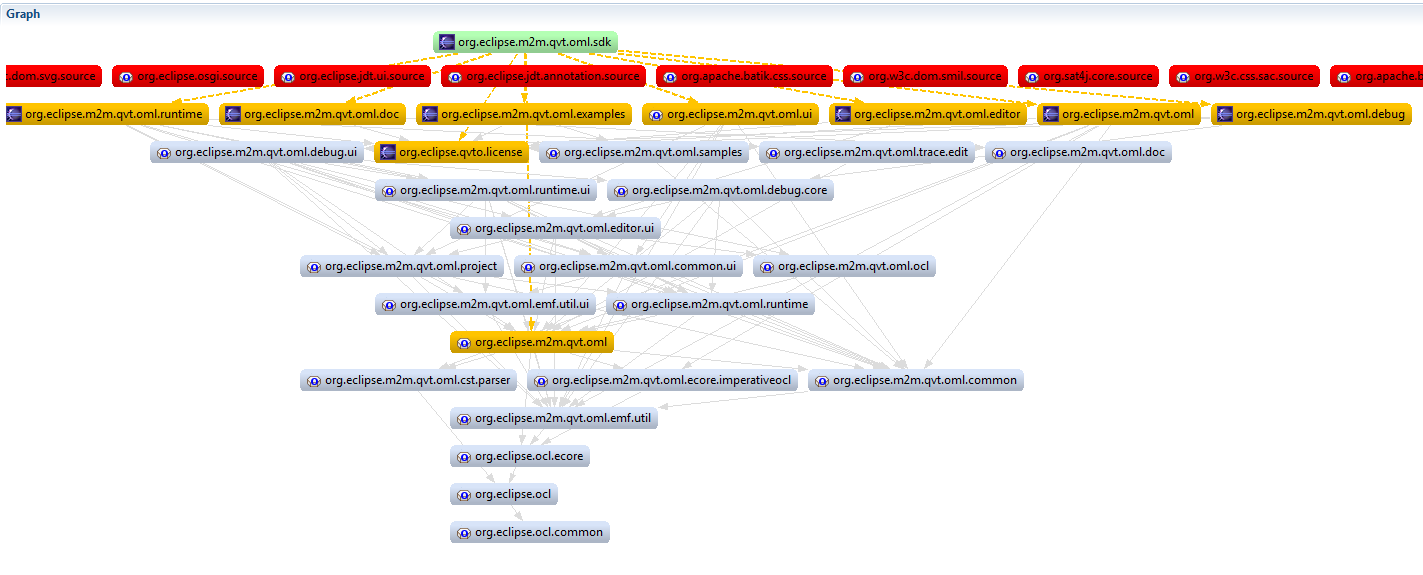The width and height of the screenshot is (1423, 575).
Task: Click the feature icon on org.eclipse.m2m.qvt.oml.debug
Action: pyautogui.click(x=1225, y=114)
